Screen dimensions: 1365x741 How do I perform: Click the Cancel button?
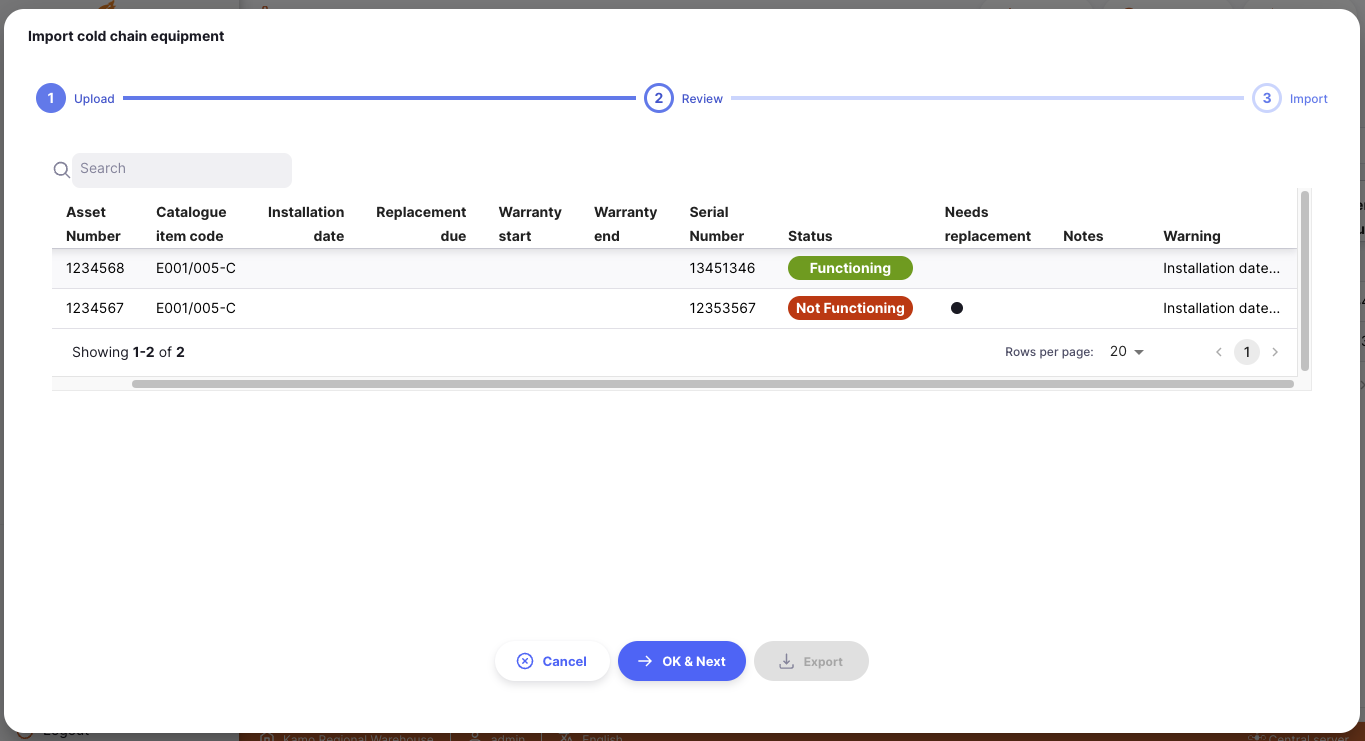(552, 661)
